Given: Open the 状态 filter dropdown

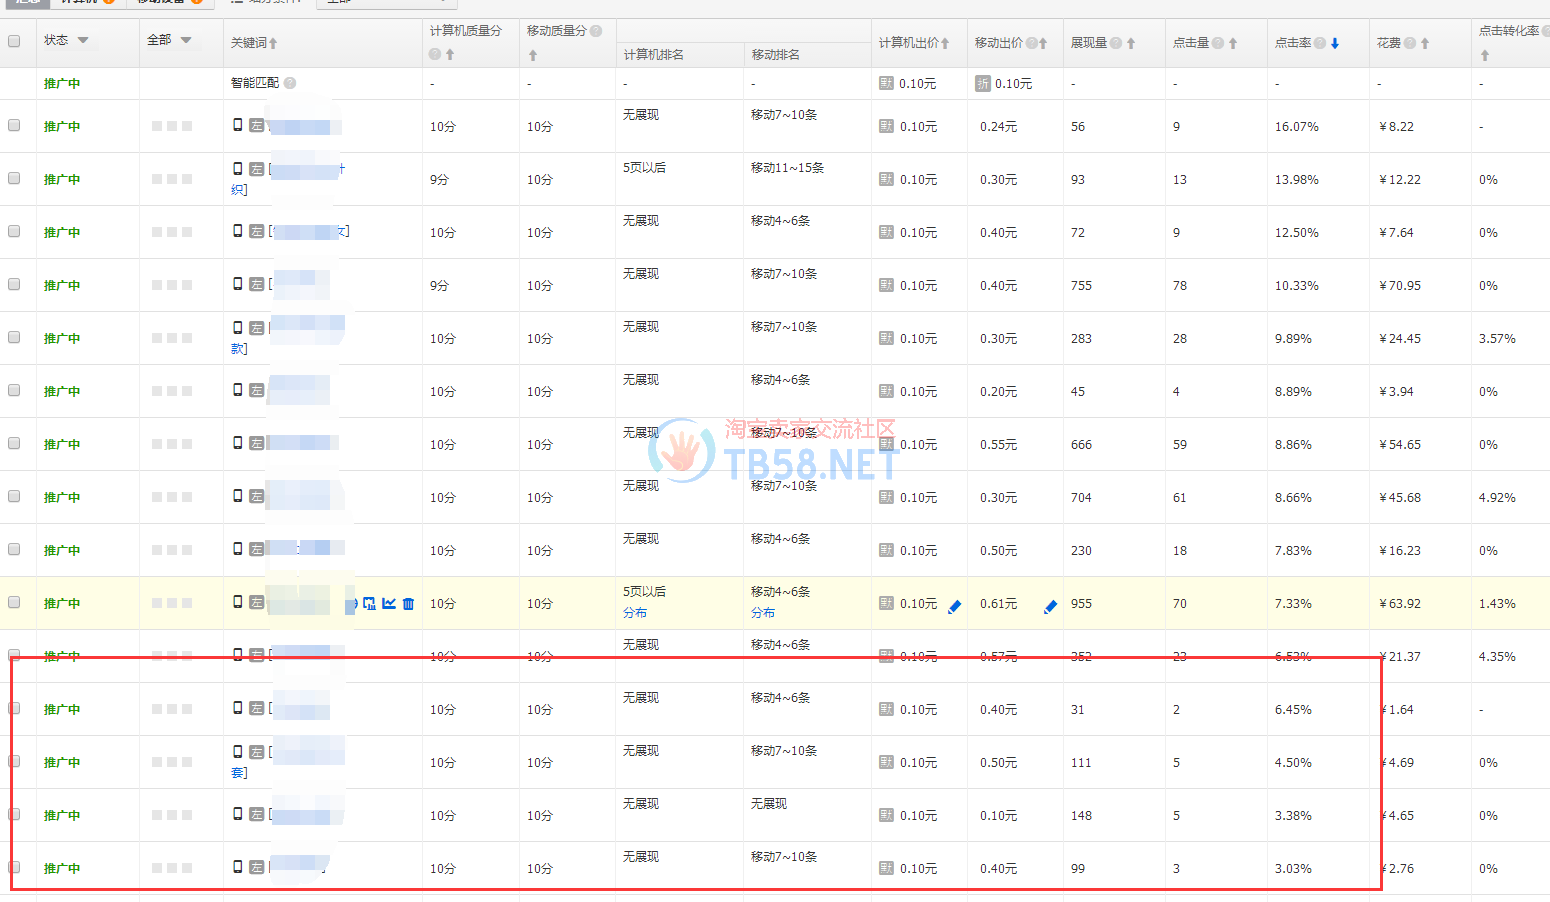Looking at the screenshot, I should (83, 40).
